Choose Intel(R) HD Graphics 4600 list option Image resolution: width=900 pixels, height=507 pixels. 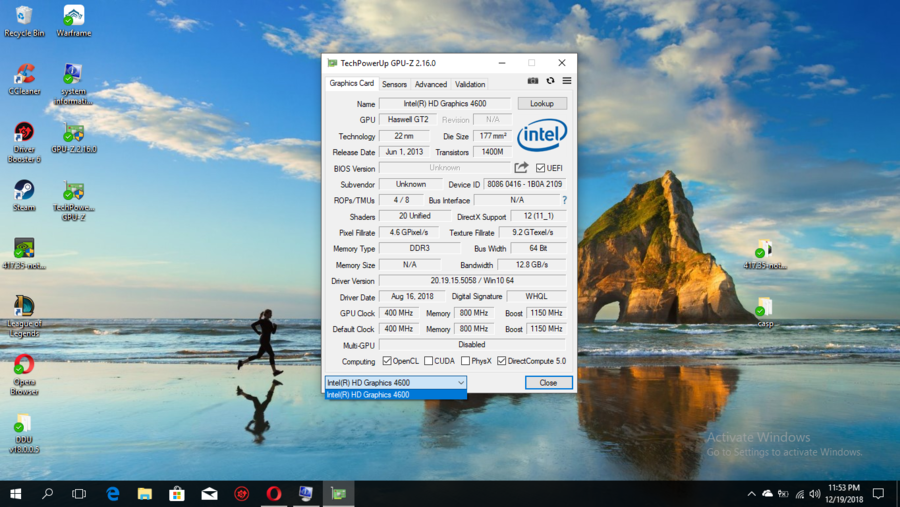pyautogui.click(x=395, y=394)
